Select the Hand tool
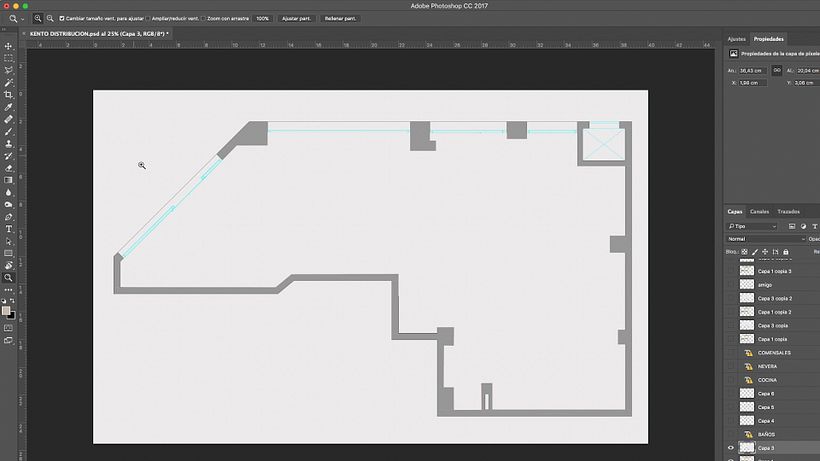 point(8,266)
